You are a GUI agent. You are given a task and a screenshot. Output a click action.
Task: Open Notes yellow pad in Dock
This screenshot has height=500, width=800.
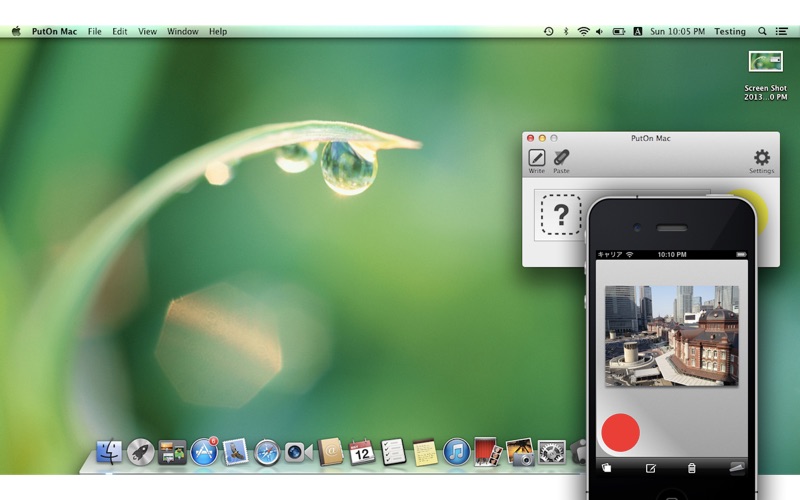tap(425, 452)
